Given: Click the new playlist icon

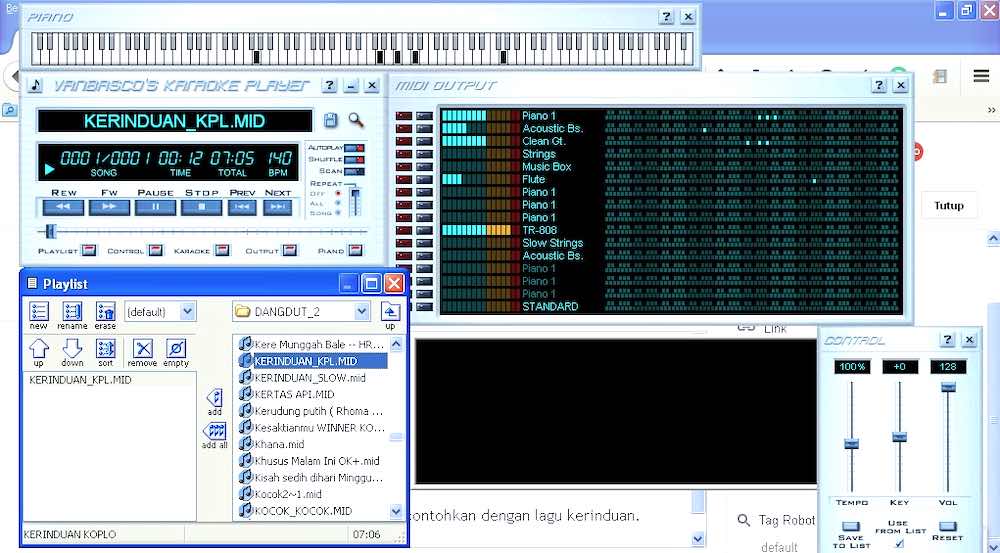Looking at the screenshot, I should click(x=39, y=312).
